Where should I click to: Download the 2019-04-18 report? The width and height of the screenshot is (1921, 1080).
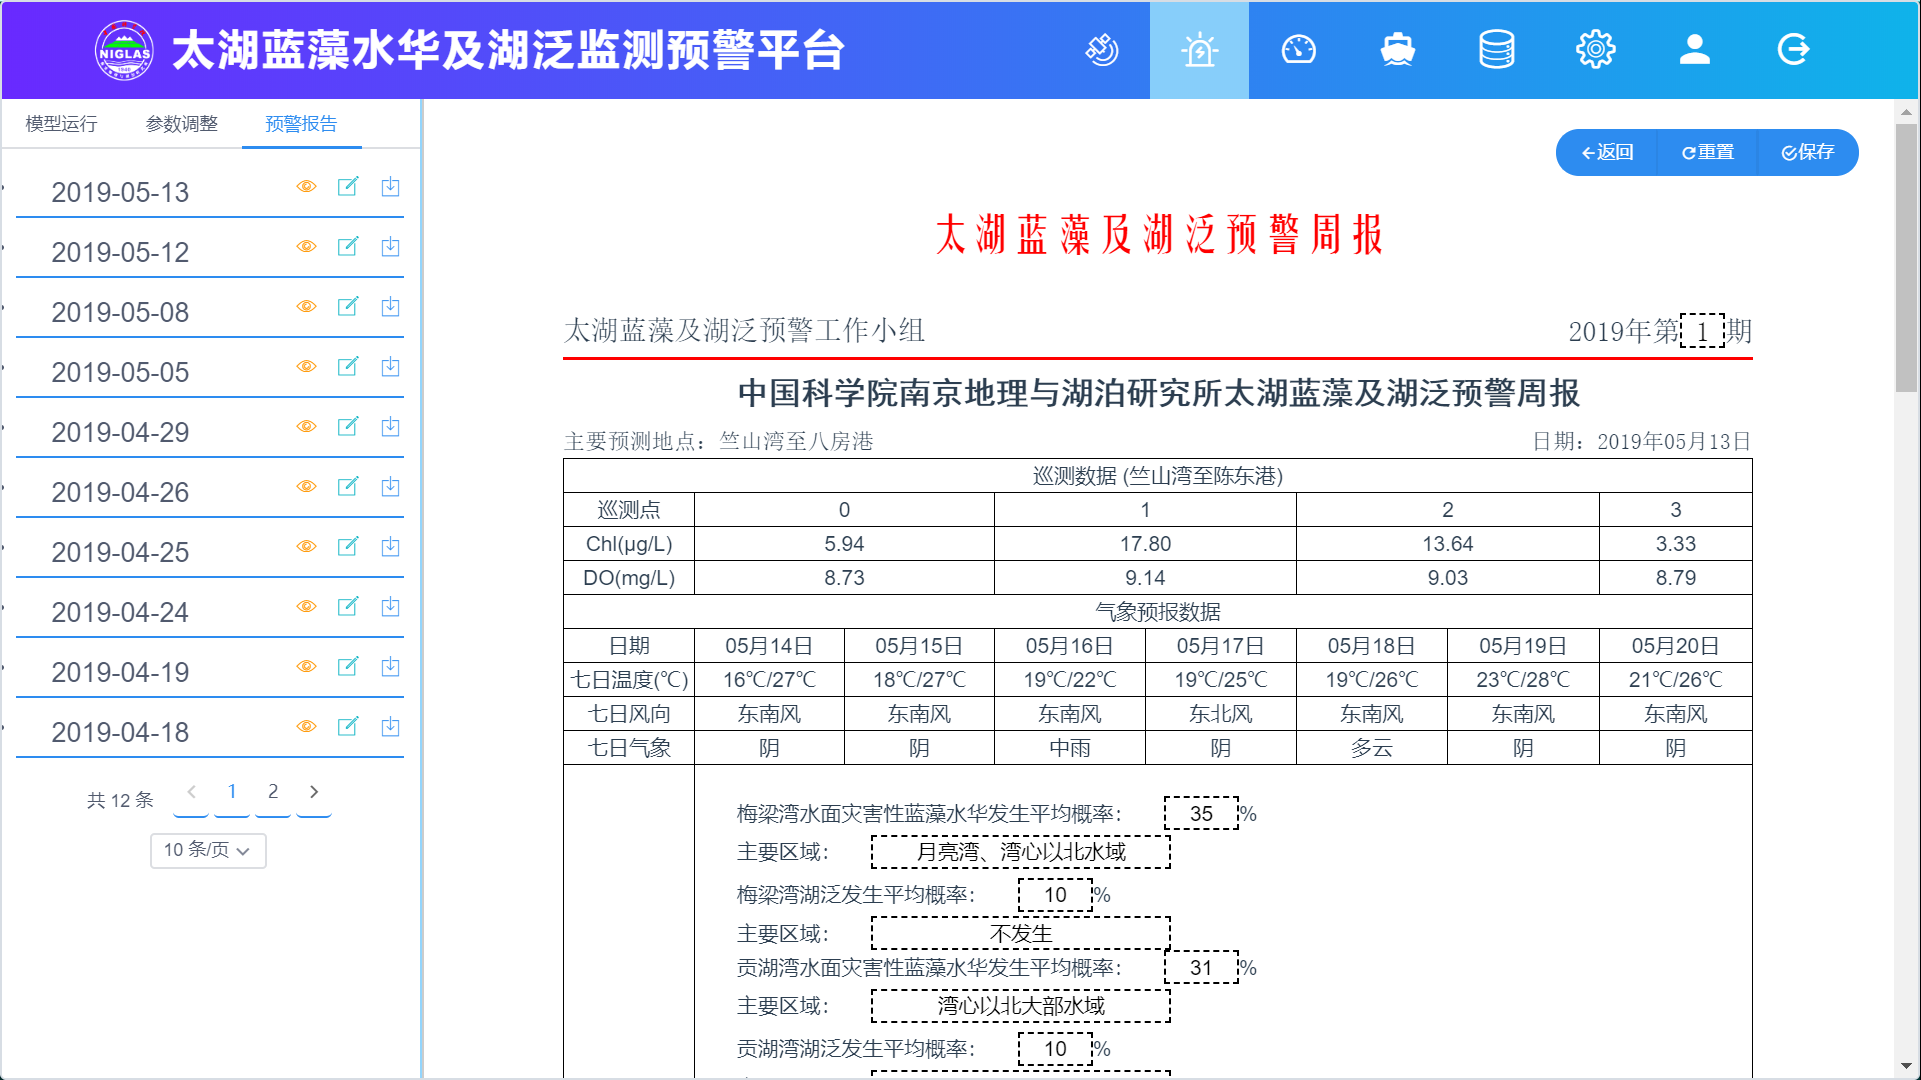click(x=390, y=727)
